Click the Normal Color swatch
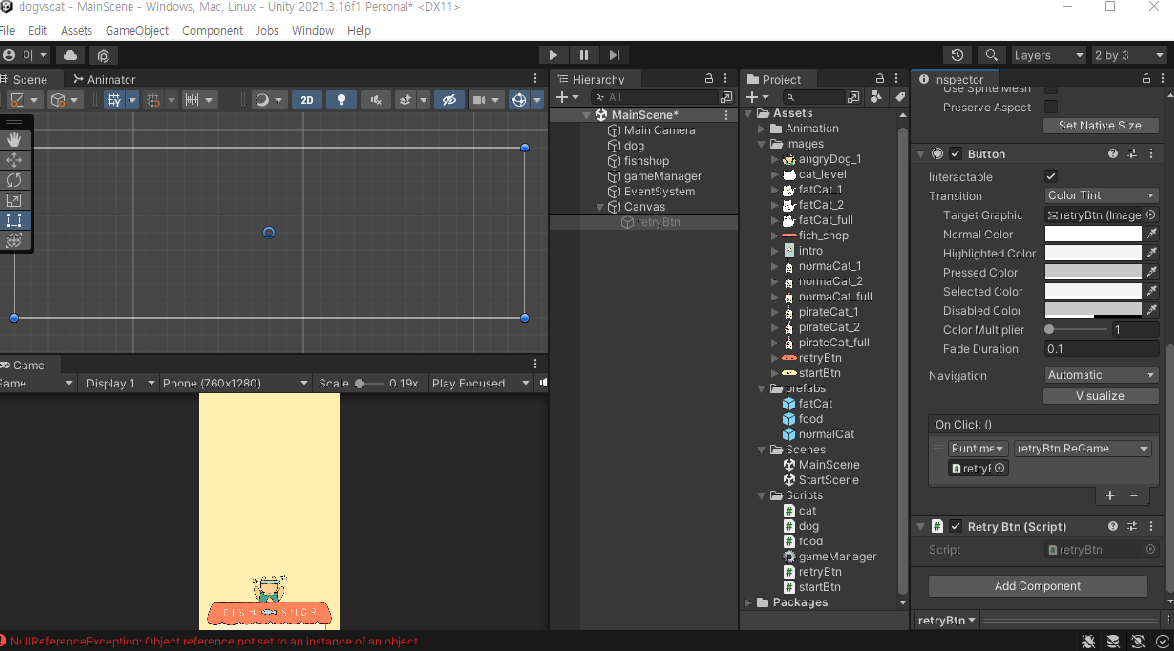The image size is (1174, 651). 1093,234
